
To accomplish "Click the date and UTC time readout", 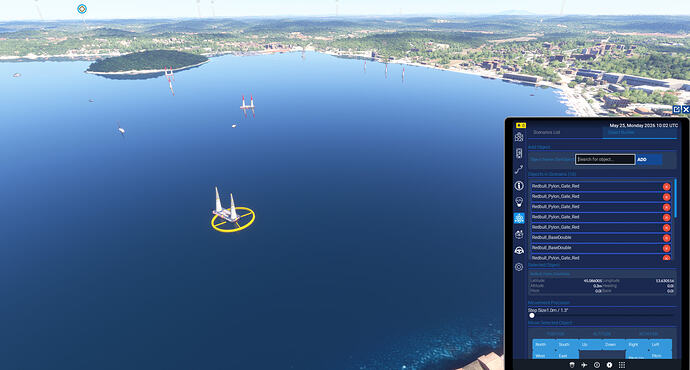I will [644, 125].
